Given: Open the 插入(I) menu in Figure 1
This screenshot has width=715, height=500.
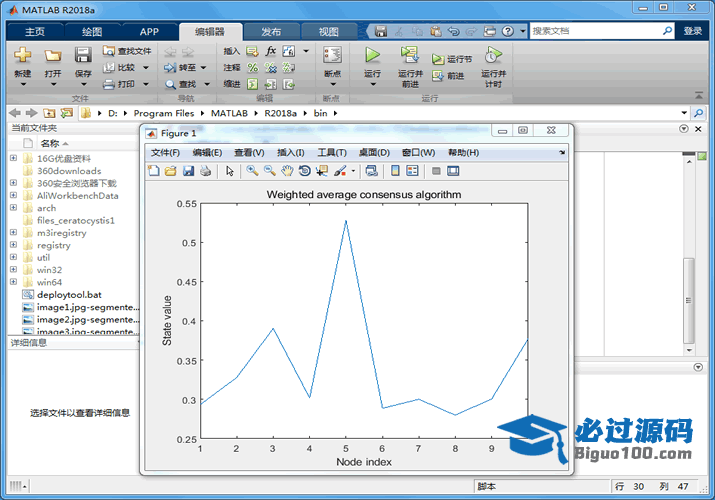Looking at the screenshot, I should point(291,153).
